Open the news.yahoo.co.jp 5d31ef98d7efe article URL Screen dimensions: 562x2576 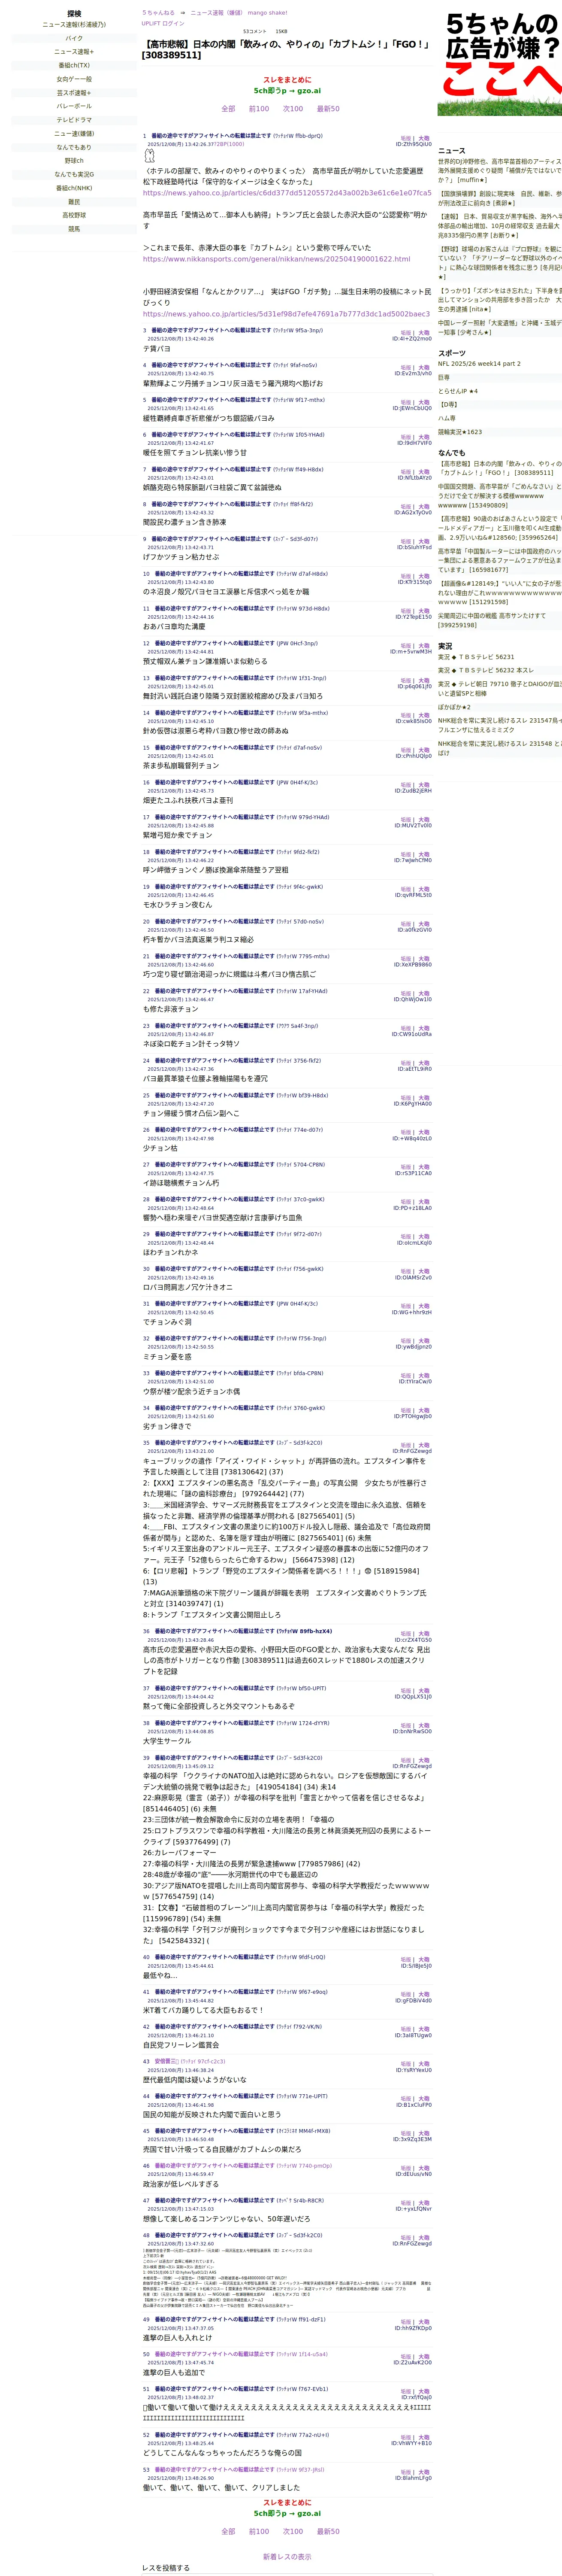coord(286,313)
